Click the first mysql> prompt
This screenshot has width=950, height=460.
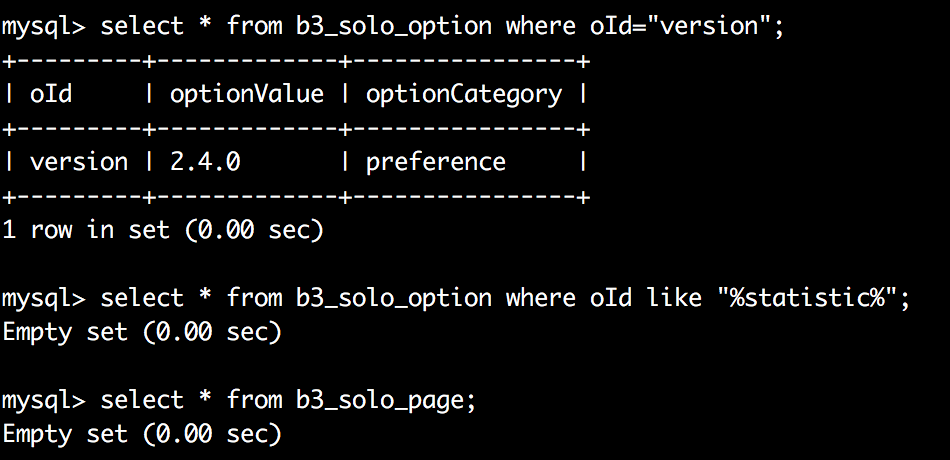[x=44, y=27]
